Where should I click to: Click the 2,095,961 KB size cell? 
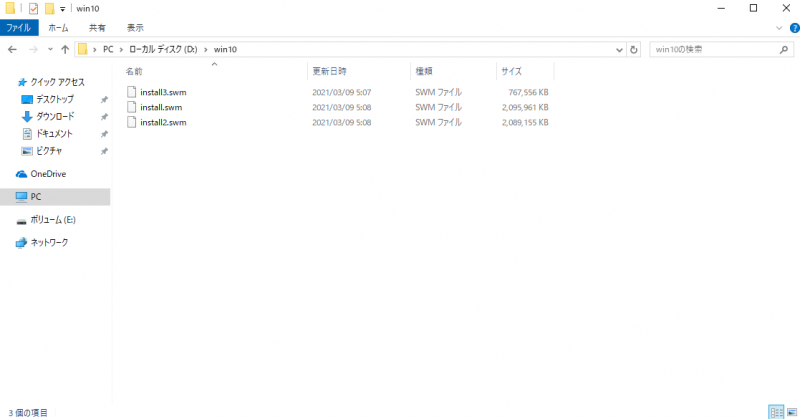[x=525, y=107]
